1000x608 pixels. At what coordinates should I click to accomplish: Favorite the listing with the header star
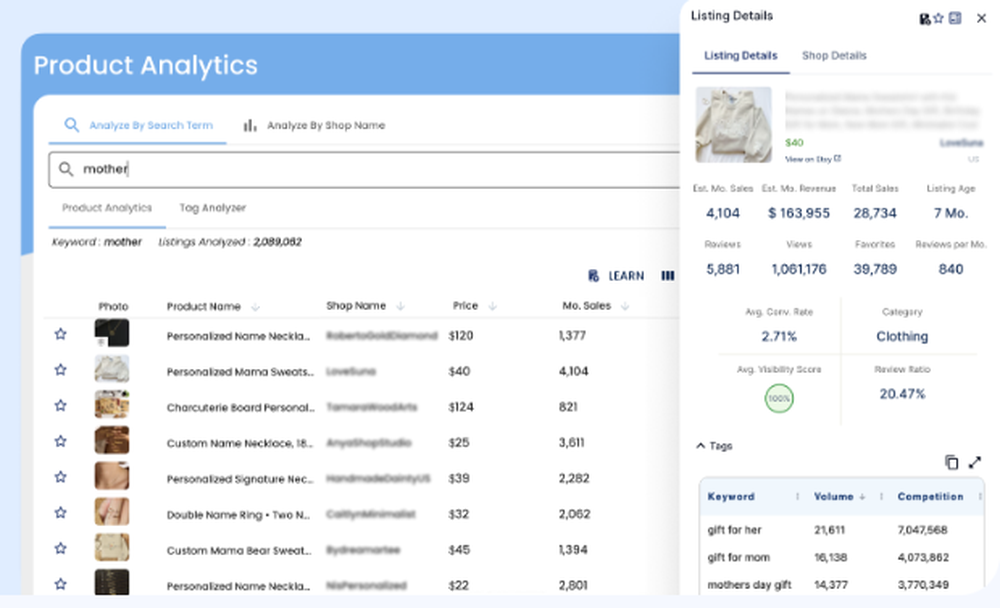(938, 19)
